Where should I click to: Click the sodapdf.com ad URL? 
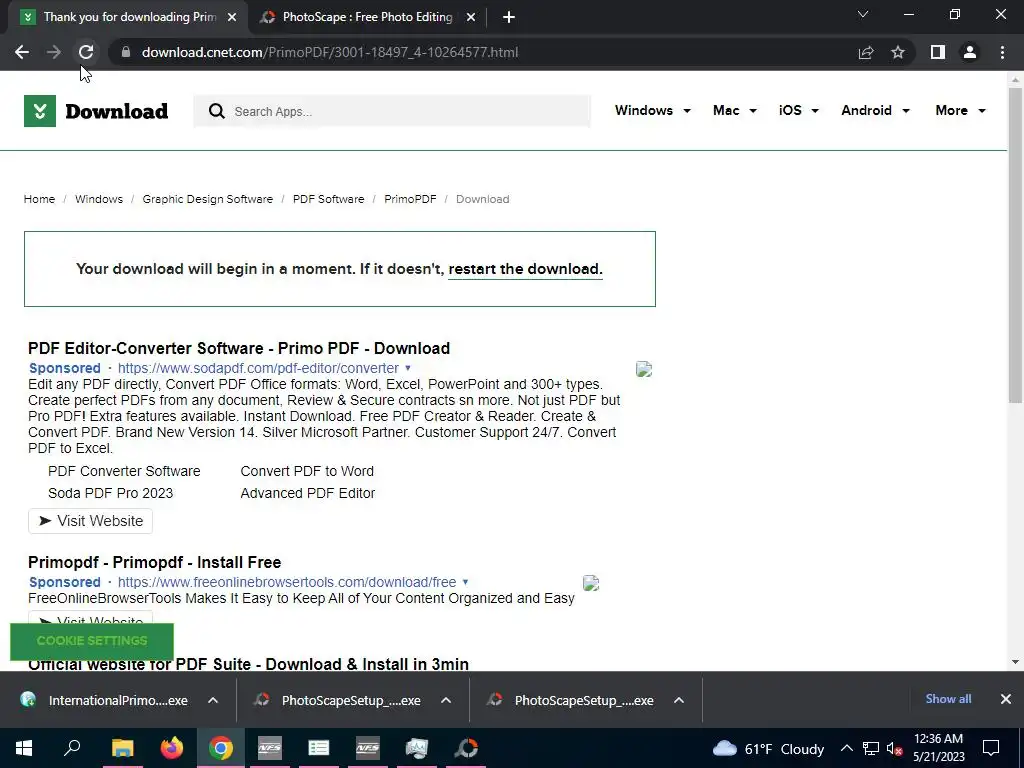[x=258, y=368]
